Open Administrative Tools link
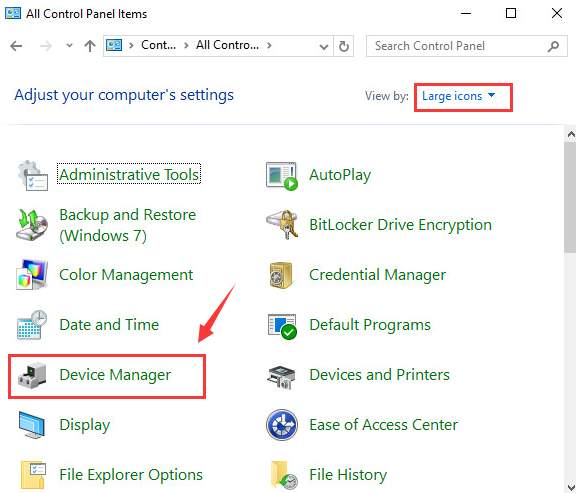The height and width of the screenshot is (493, 576). [x=129, y=174]
